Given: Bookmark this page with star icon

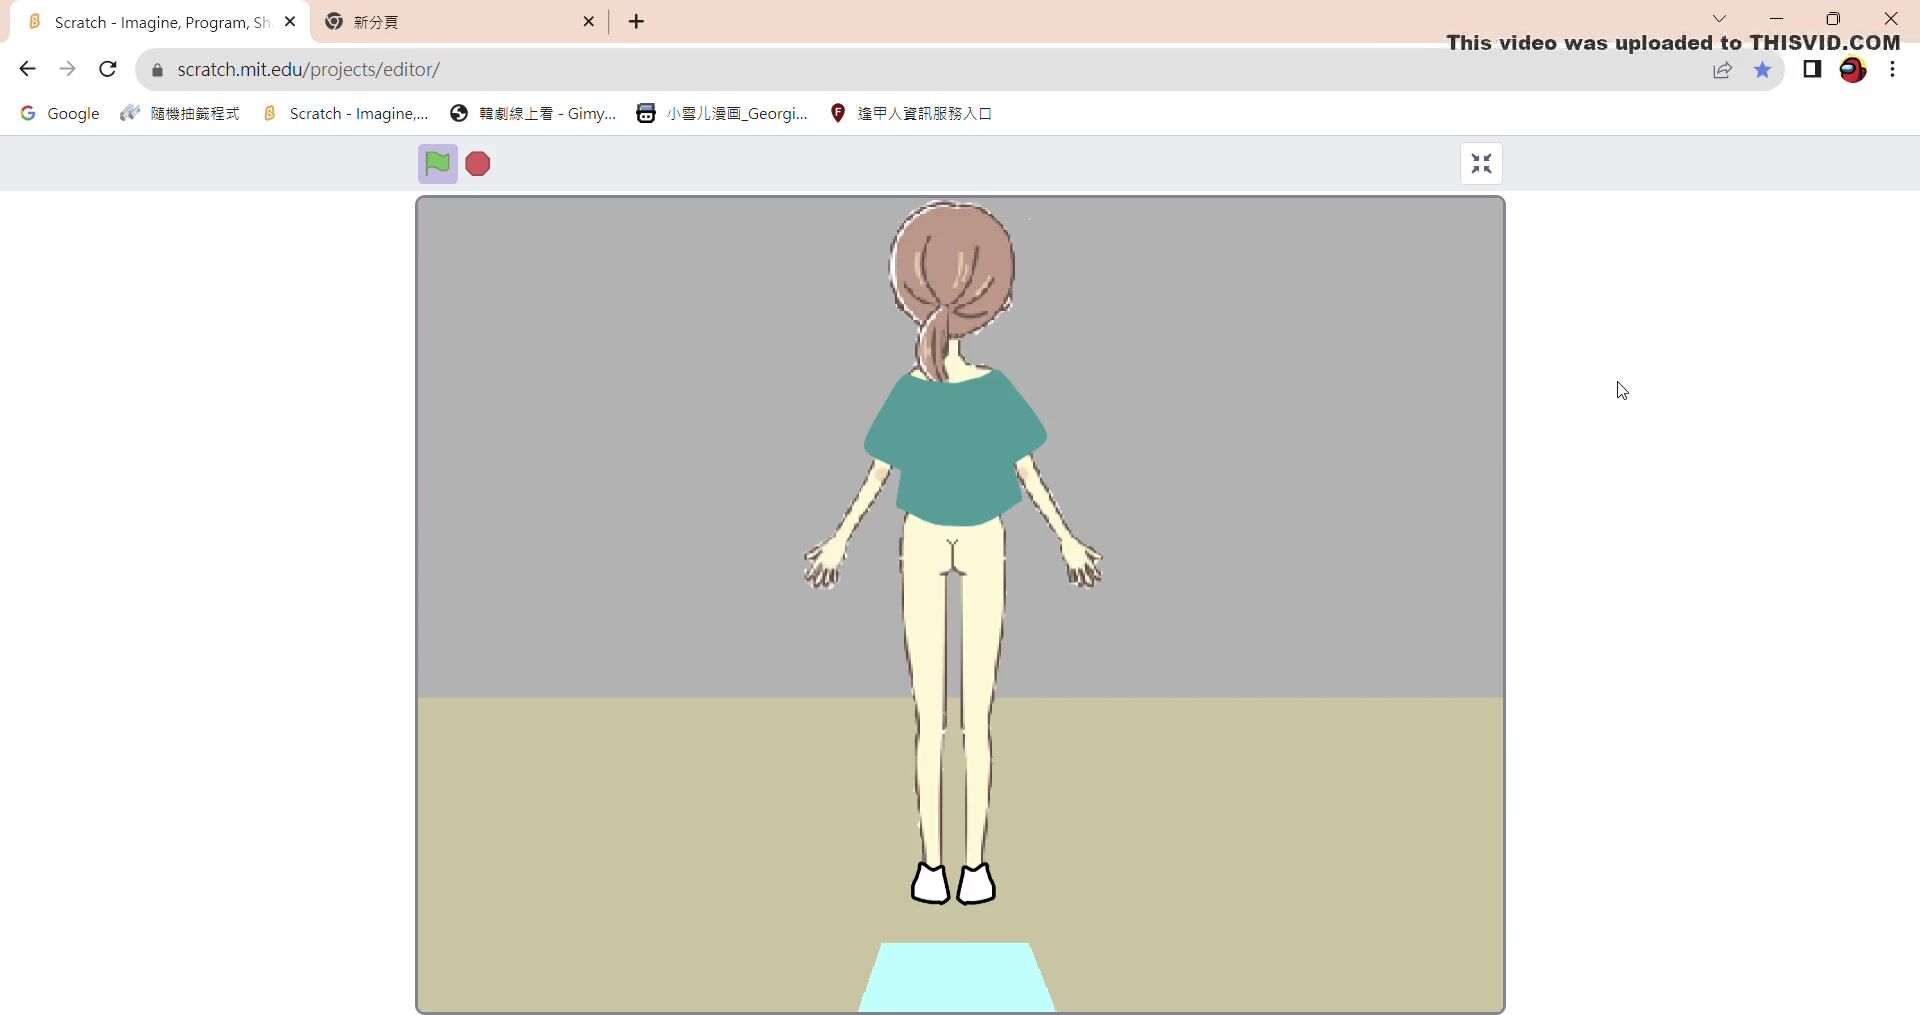Looking at the screenshot, I should pyautogui.click(x=1762, y=70).
